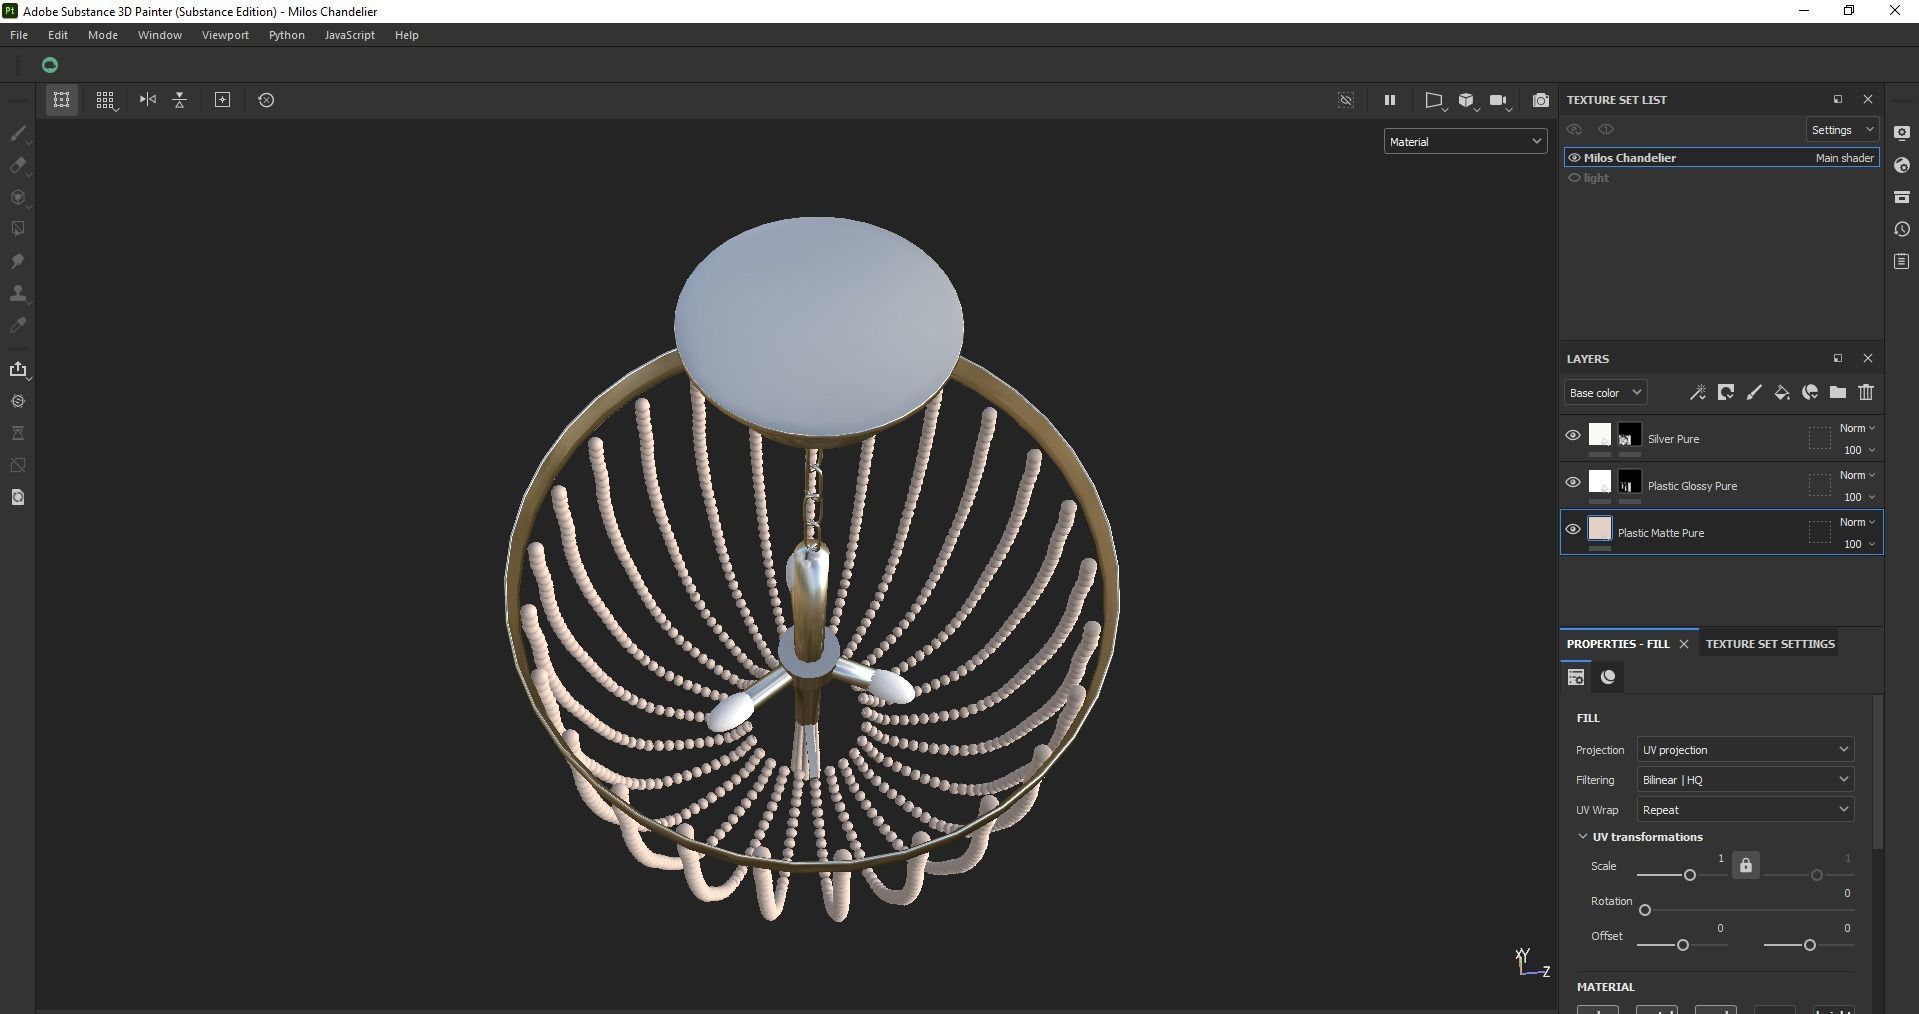Open the Edit menu

(58, 35)
